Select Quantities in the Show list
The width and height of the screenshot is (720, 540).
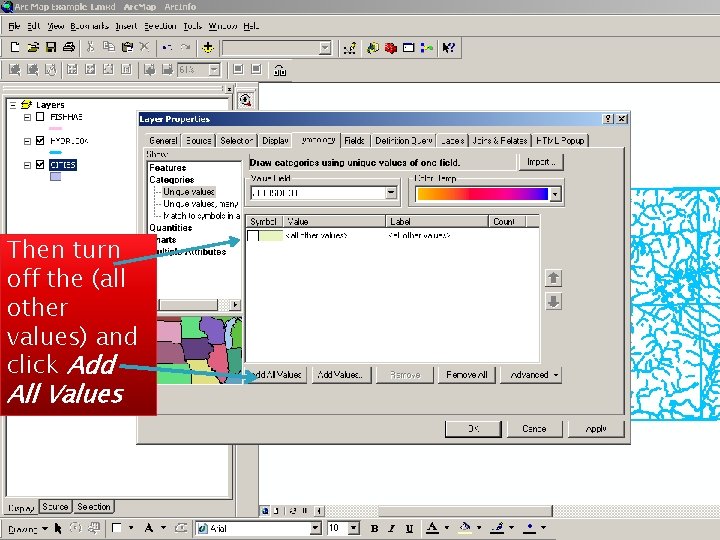170,227
